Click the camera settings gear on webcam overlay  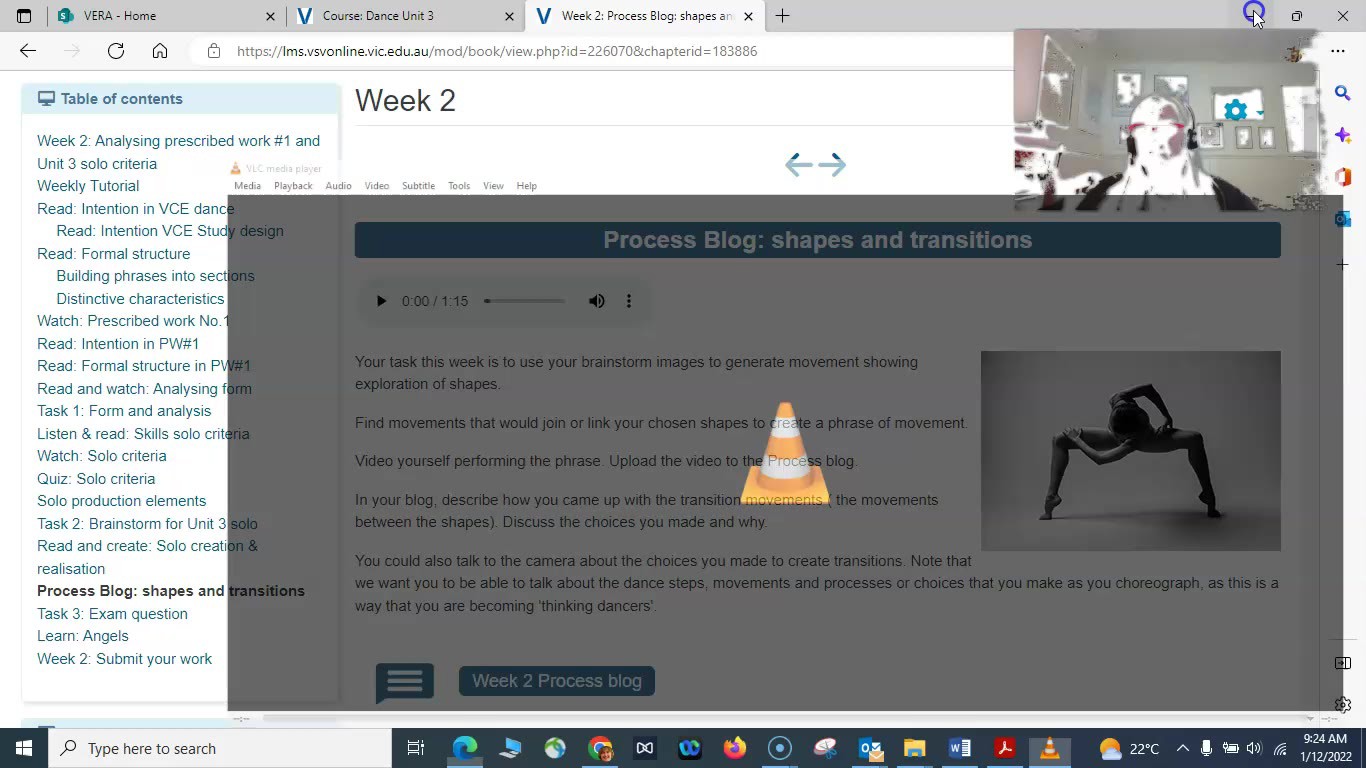tap(1235, 110)
